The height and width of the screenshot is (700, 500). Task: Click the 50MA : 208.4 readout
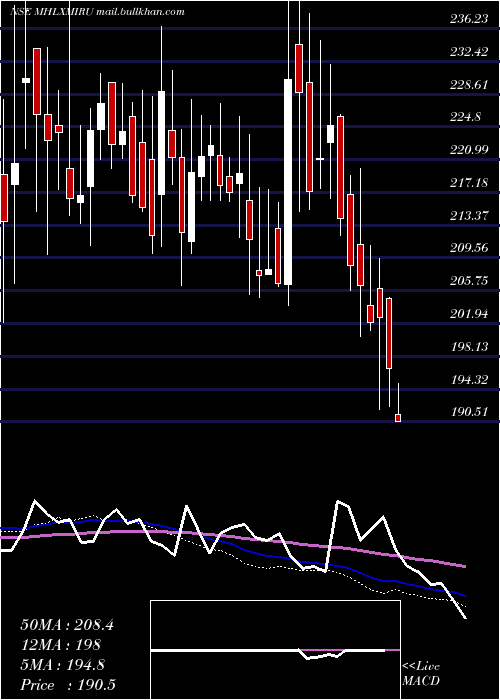pos(67,625)
